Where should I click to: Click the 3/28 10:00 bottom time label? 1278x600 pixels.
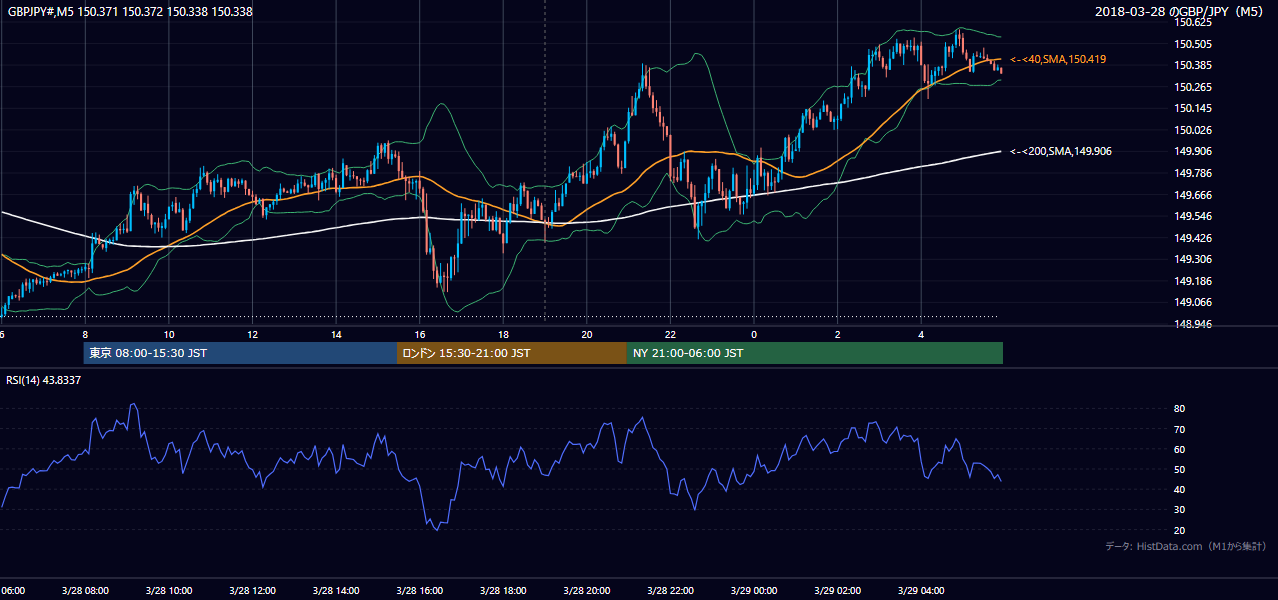pyautogui.click(x=169, y=591)
